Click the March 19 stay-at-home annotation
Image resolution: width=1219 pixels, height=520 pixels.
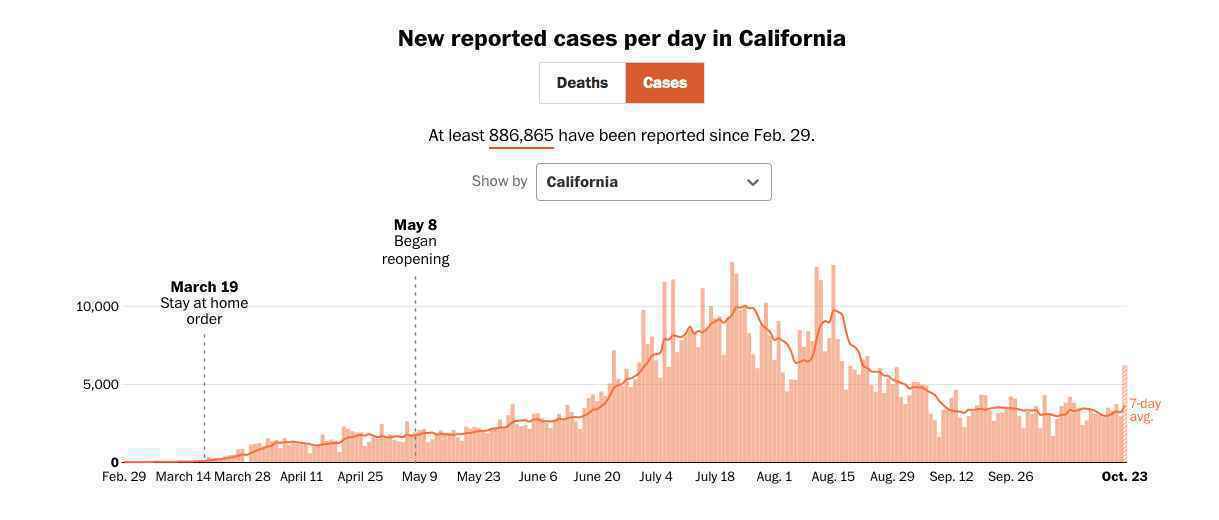click(x=204, y=302)
